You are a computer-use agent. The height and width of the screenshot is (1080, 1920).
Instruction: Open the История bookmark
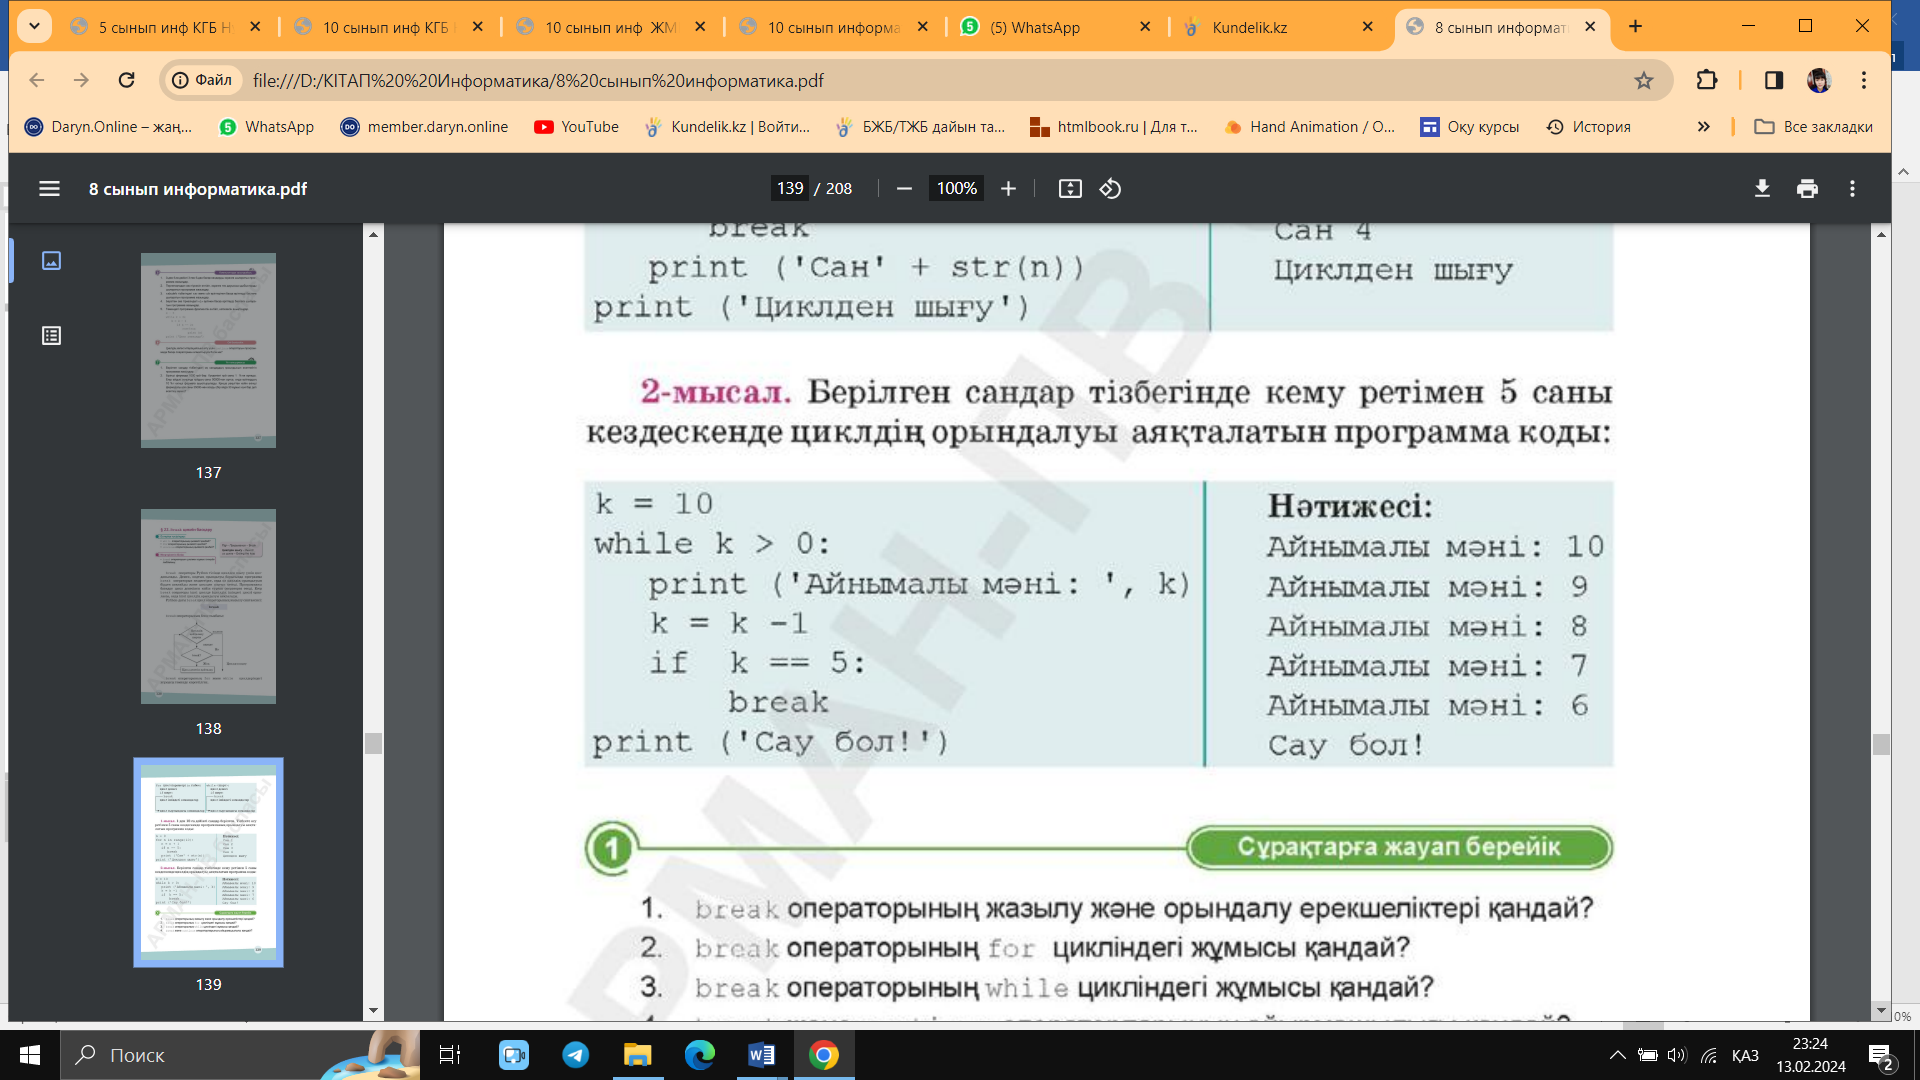1588,127
